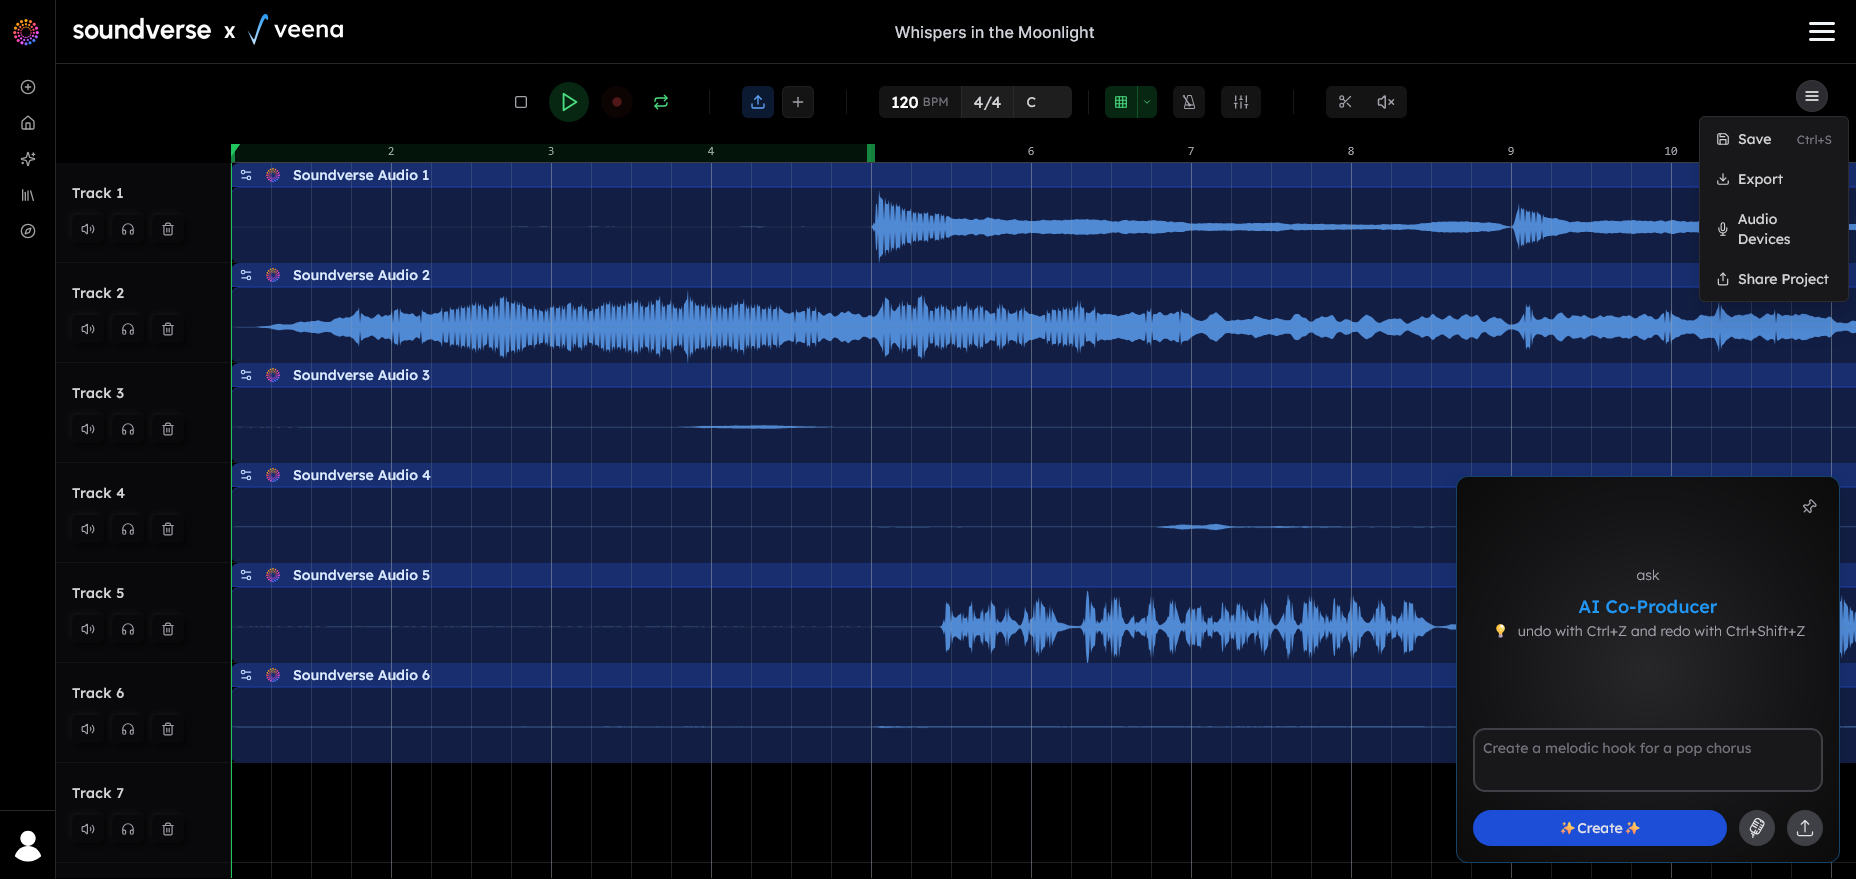
Task: Delete Track 2 with its trash icon
Action: click(168, 329)
